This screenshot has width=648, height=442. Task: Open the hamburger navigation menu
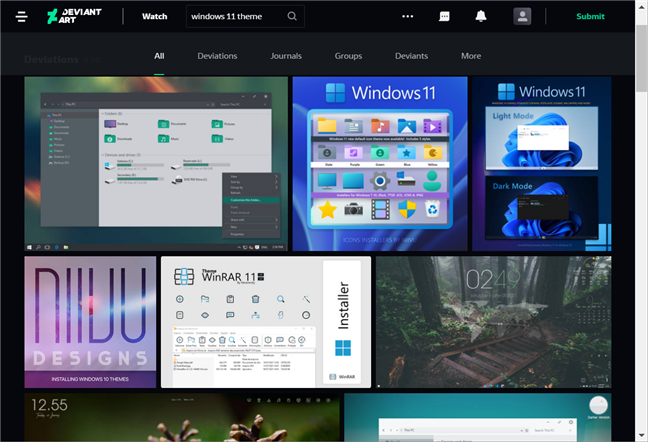(x=21, y=17)
